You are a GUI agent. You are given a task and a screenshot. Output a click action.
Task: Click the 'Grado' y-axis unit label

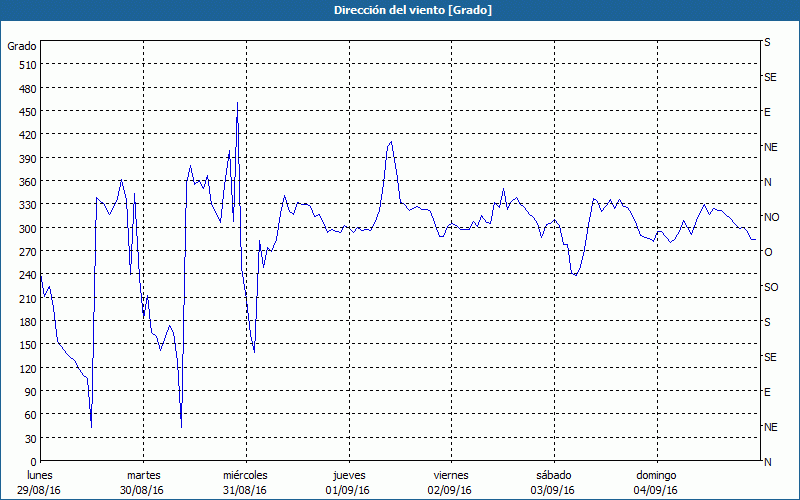point(22,46)
